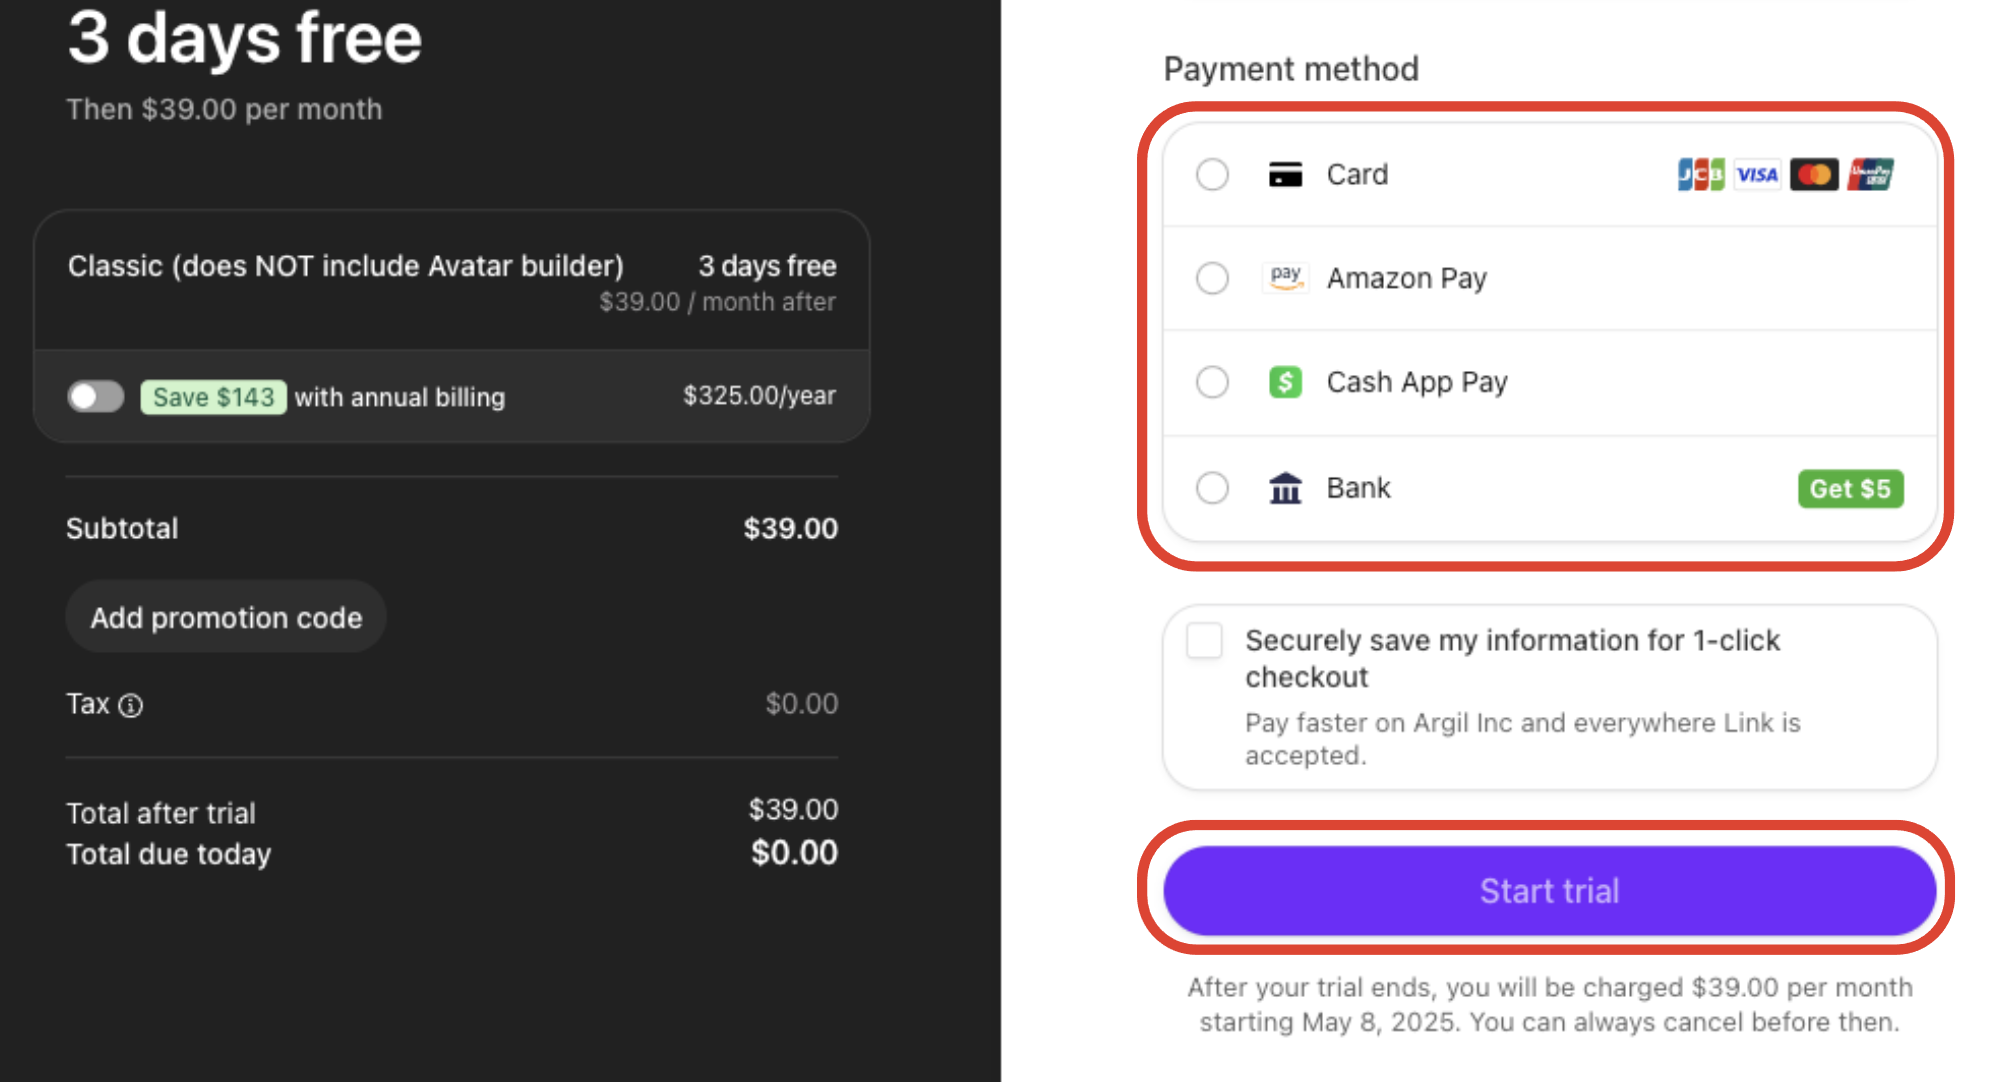Click the JCB card brand logo

tap(1701, 175)
